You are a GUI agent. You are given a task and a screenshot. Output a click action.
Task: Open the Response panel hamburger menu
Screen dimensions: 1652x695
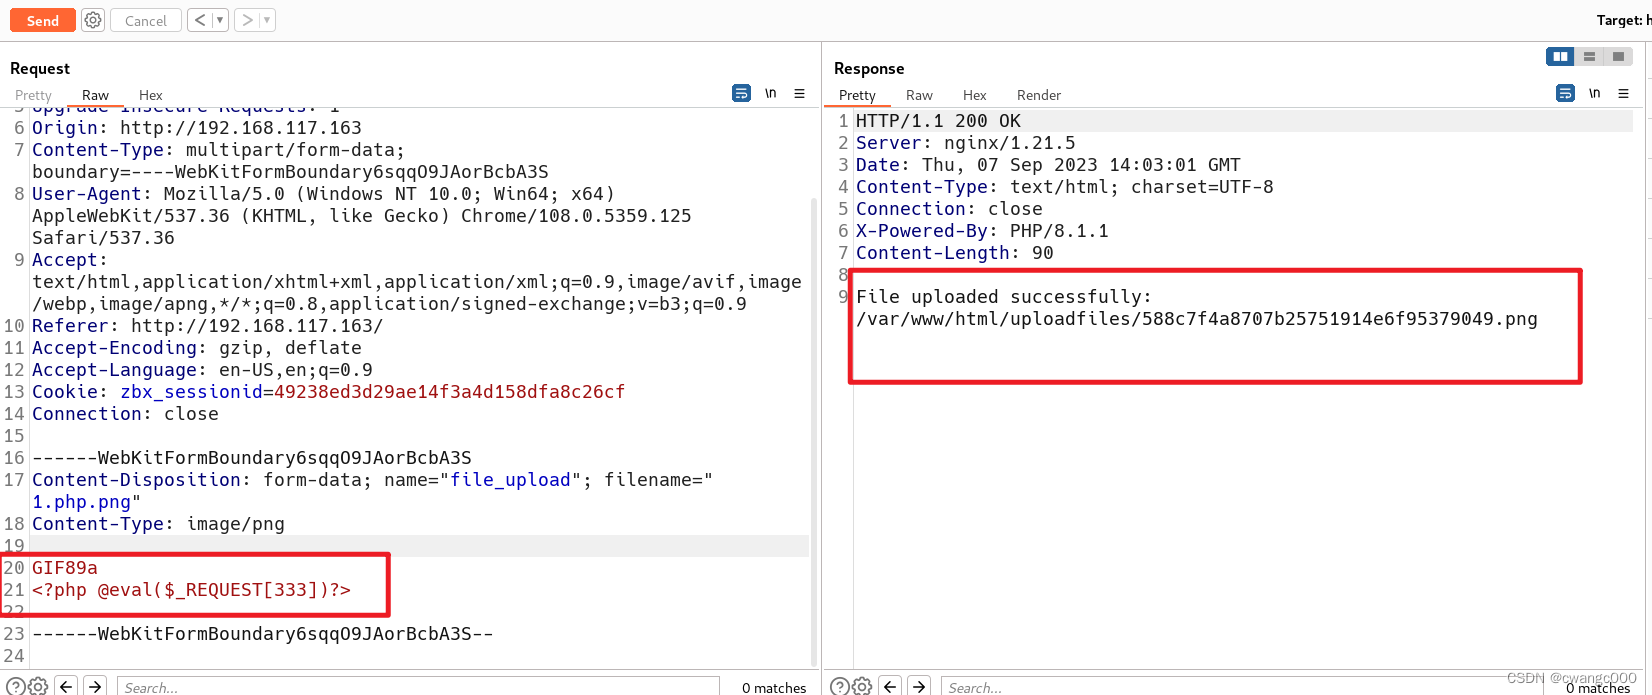(x=1623, y=93)
